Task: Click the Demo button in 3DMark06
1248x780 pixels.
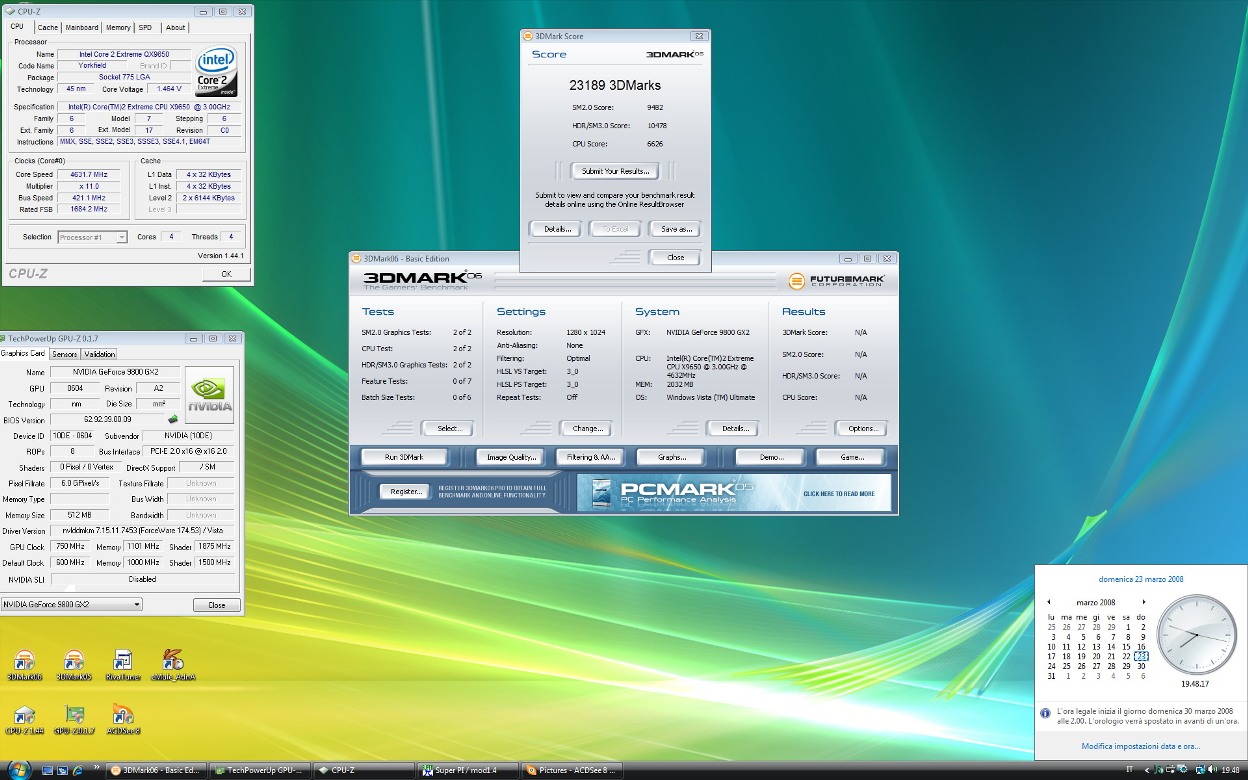Action: (771, 457)
